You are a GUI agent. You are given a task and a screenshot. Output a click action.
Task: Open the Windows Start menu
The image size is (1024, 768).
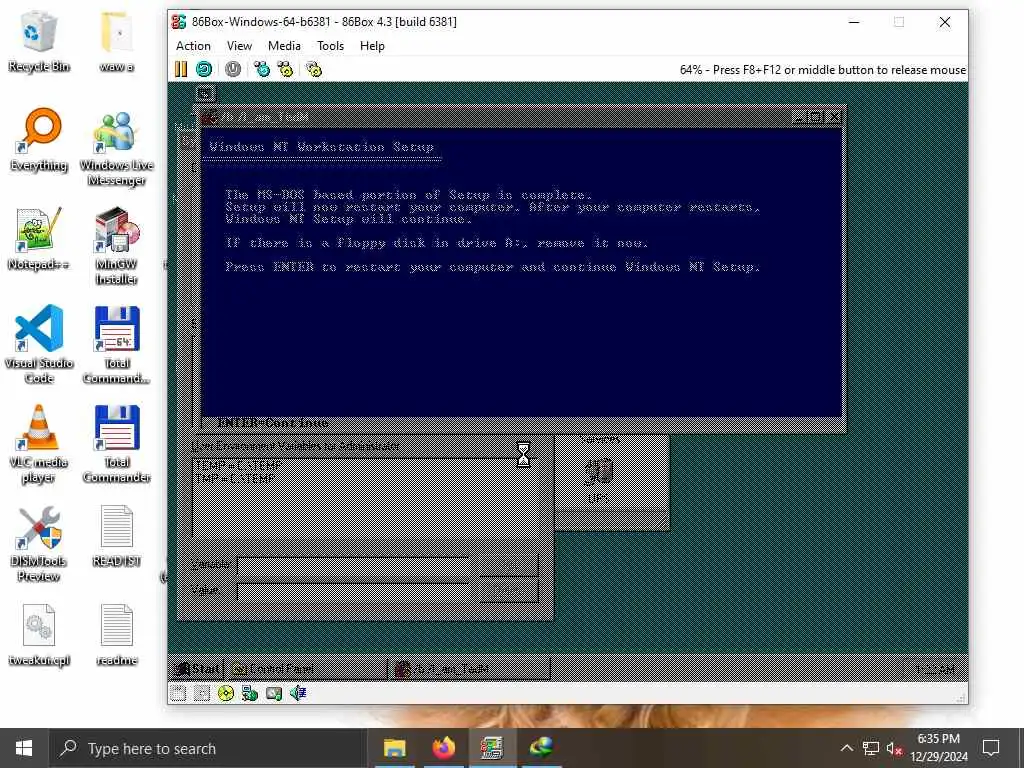24,748
